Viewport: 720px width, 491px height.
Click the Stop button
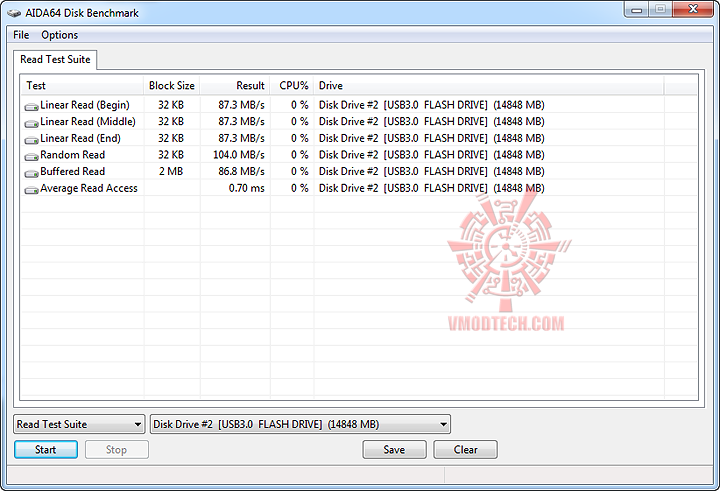click(117, 450)
